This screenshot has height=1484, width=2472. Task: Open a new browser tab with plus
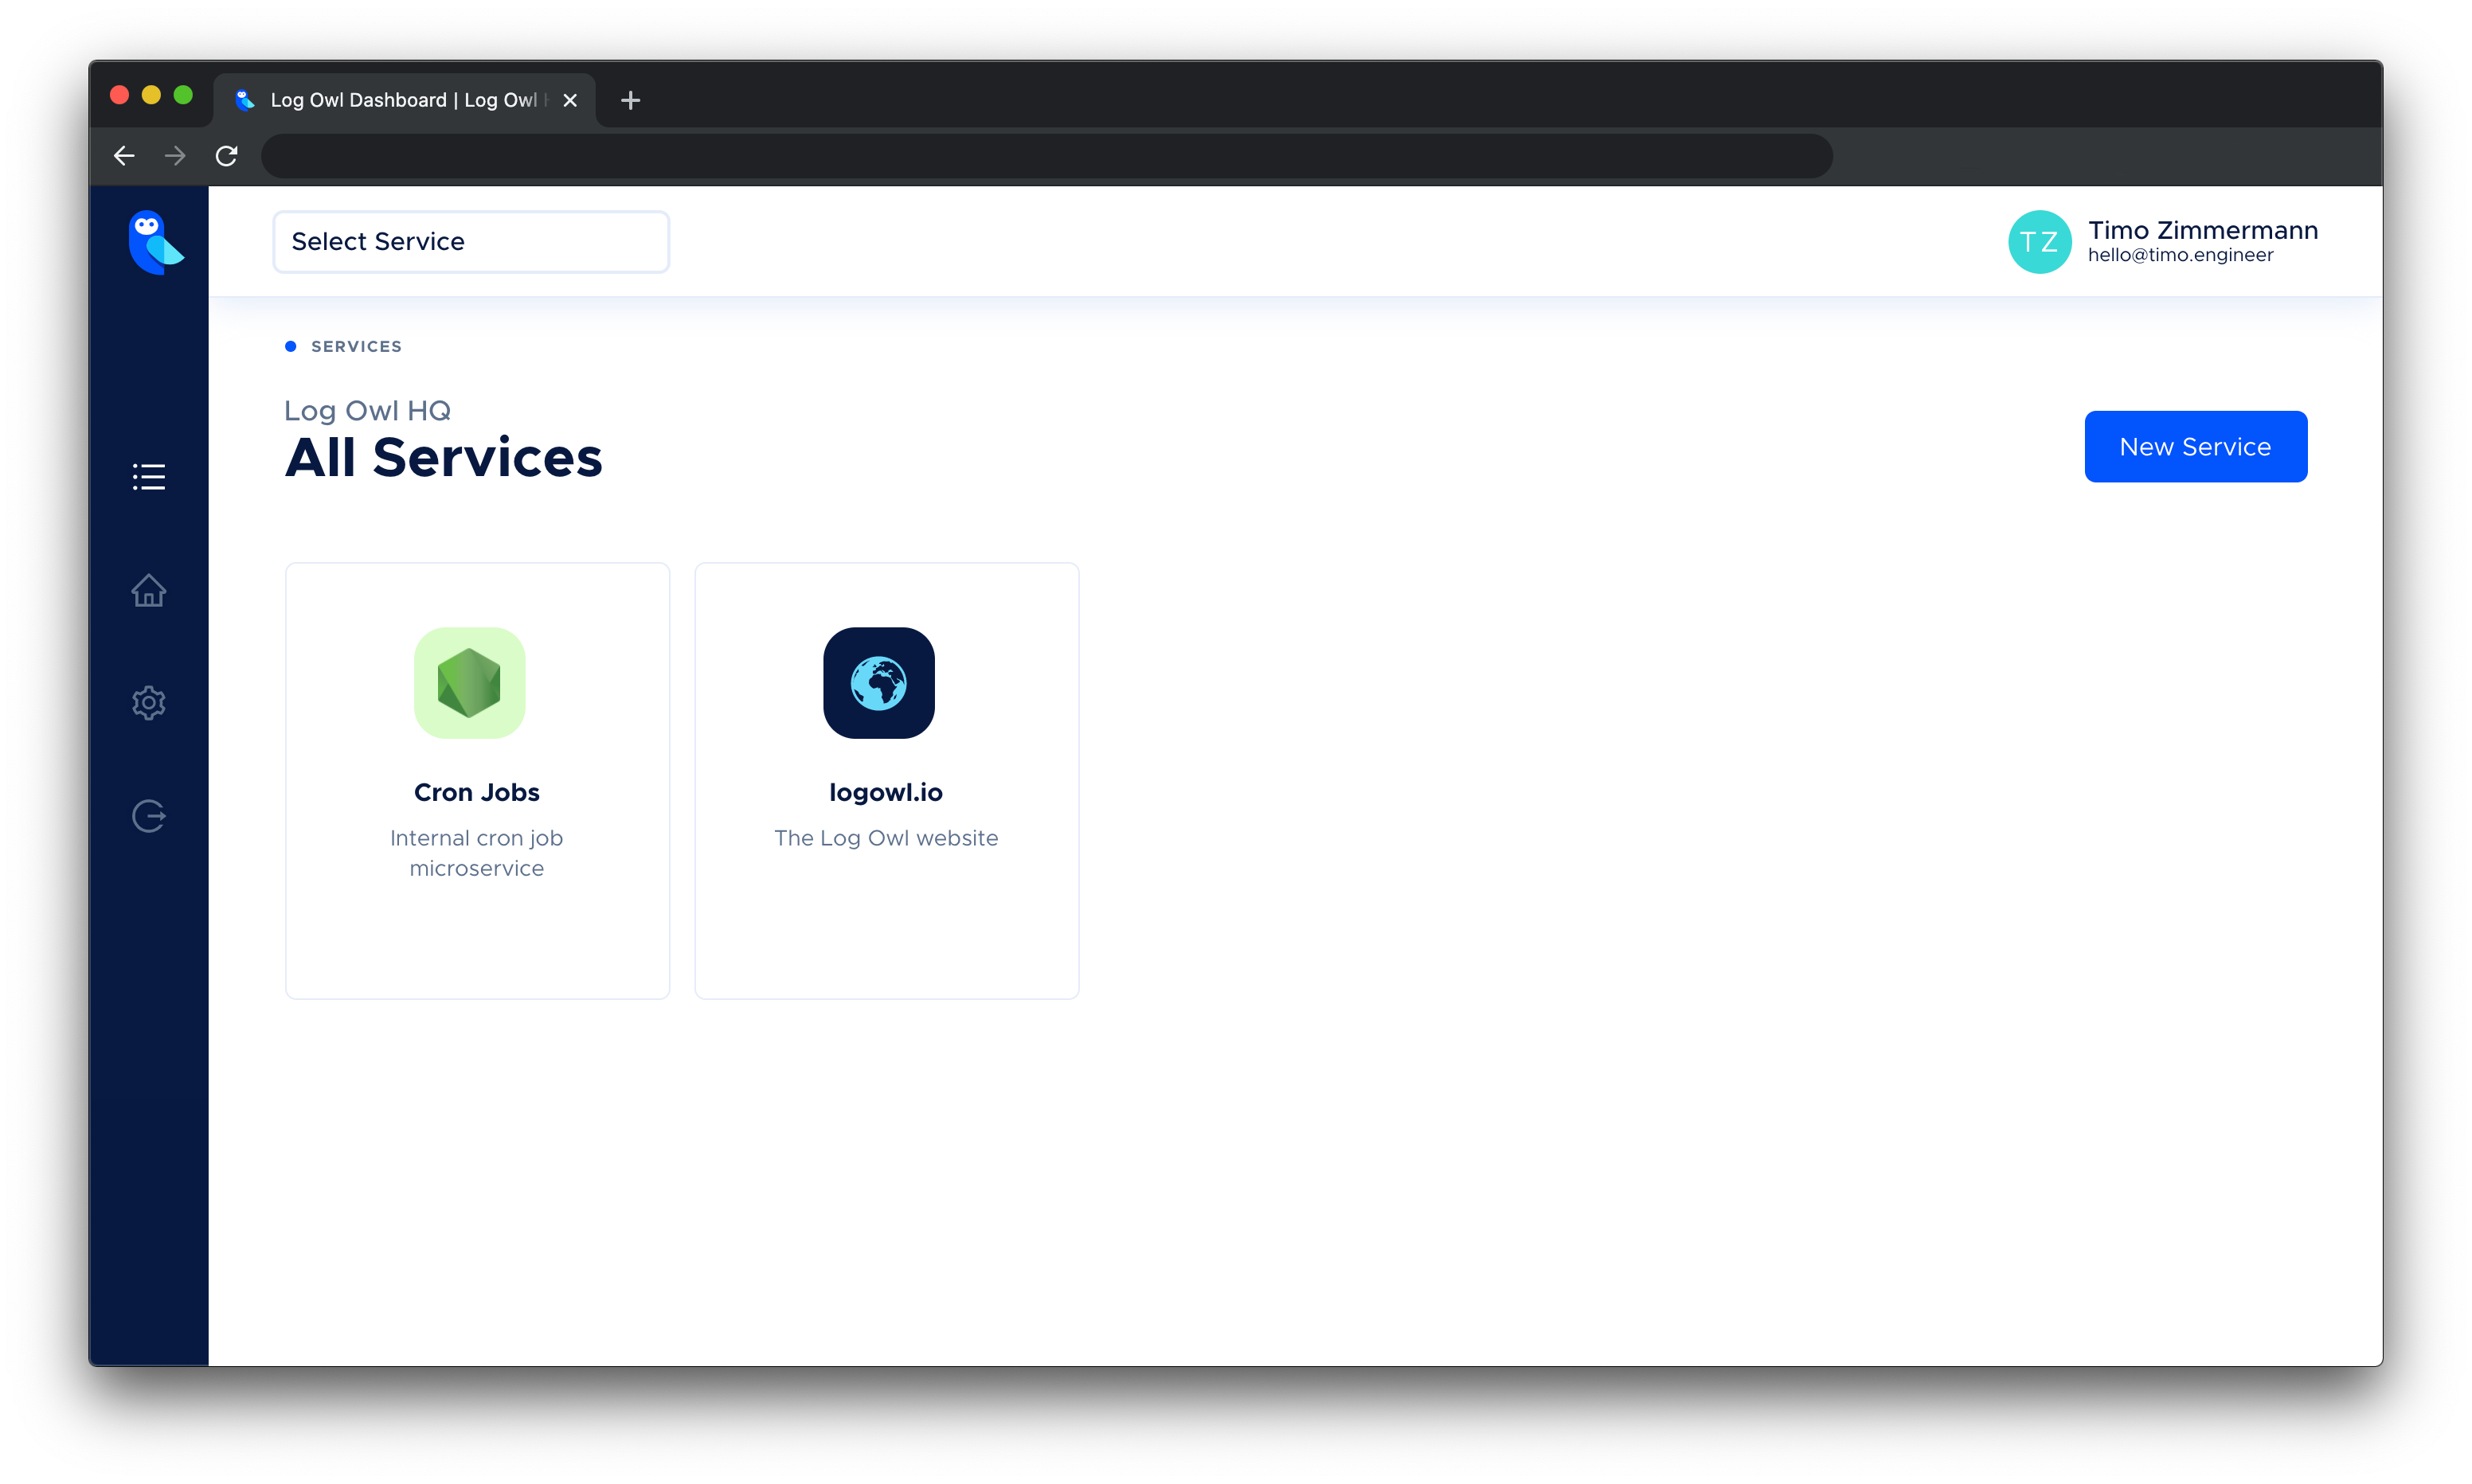[630, 100]
